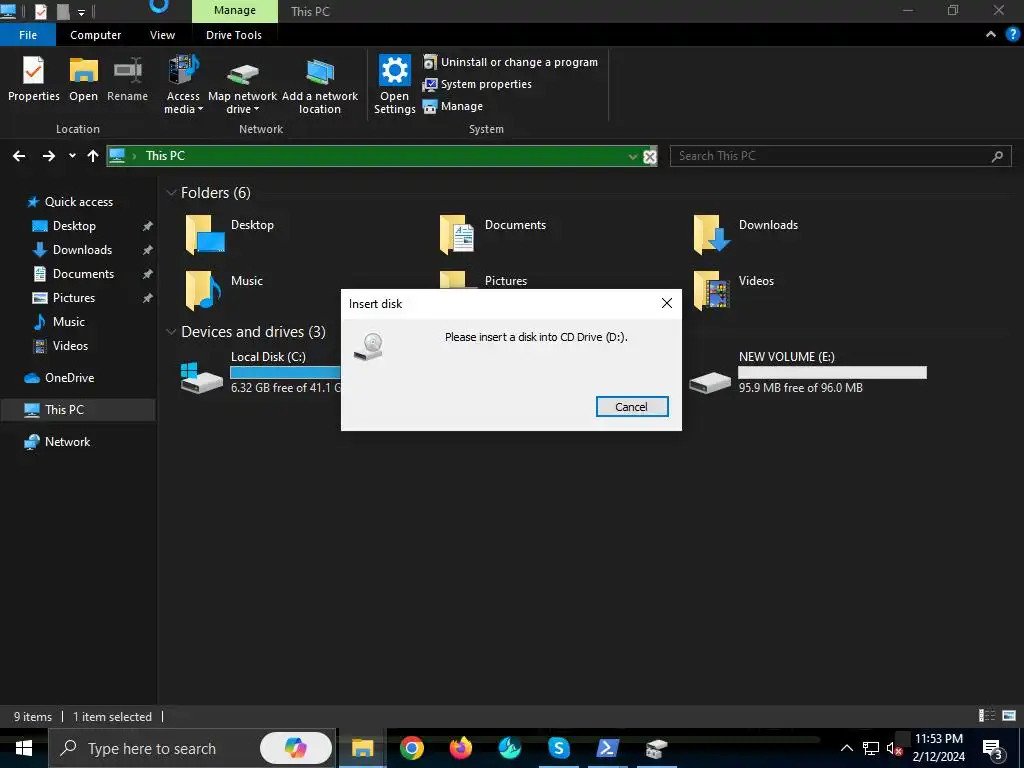
Task: Open Google Chrome from taskbar
Action: (x=411, y=748)
